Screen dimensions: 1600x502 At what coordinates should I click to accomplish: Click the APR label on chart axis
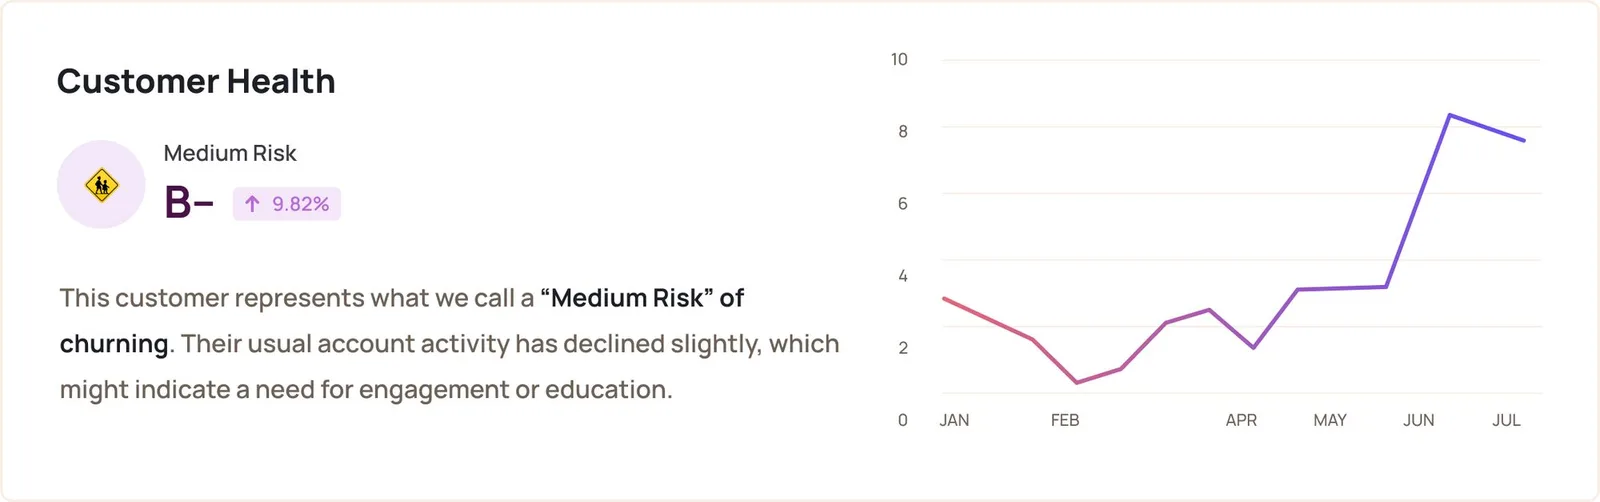point(1241,420)
